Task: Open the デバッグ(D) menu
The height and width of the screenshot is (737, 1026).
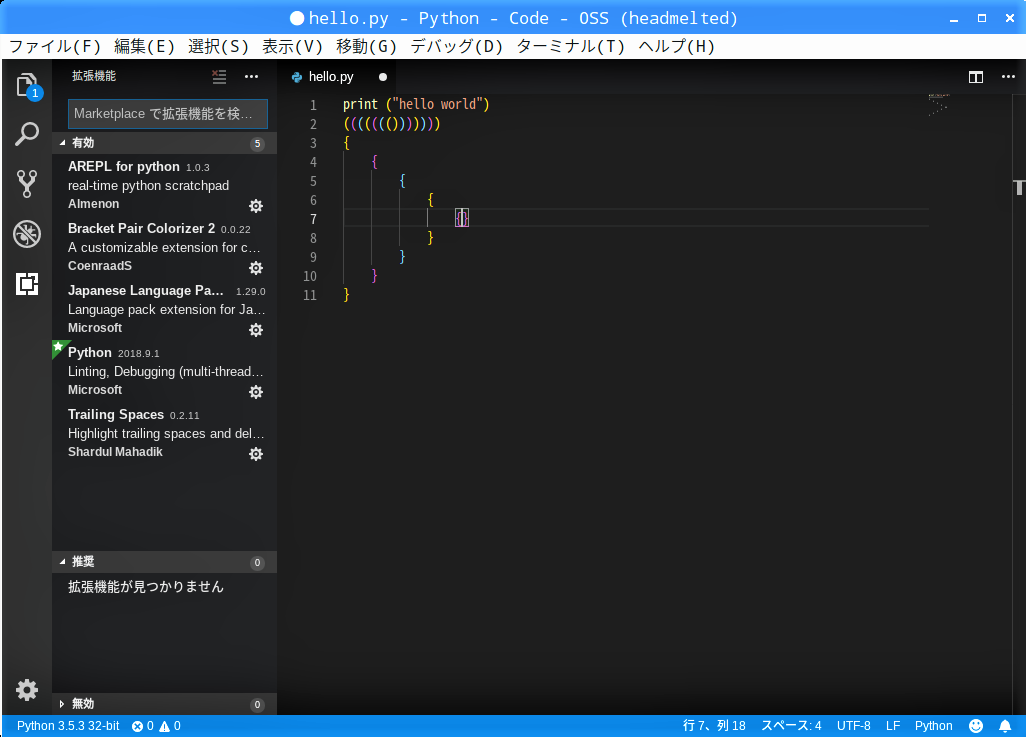Action: coord(456,46)
